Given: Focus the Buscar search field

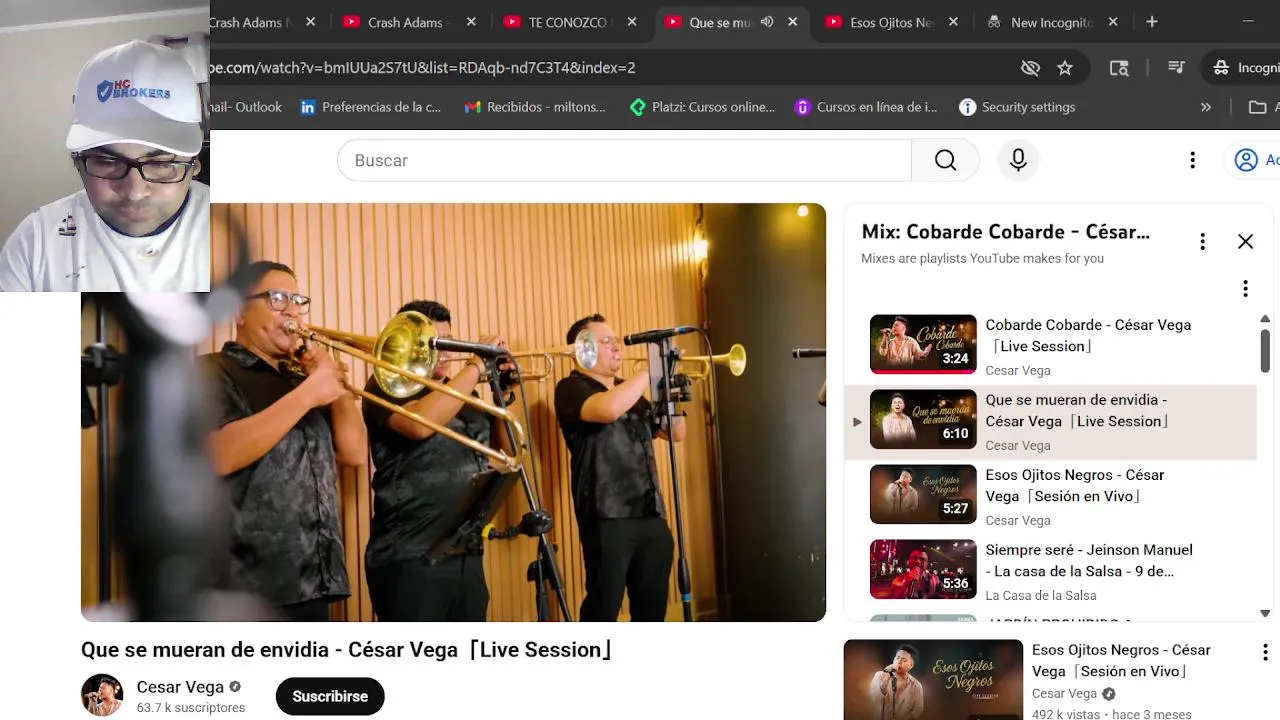Looking at the screenshot, I should tap(624, 160).
